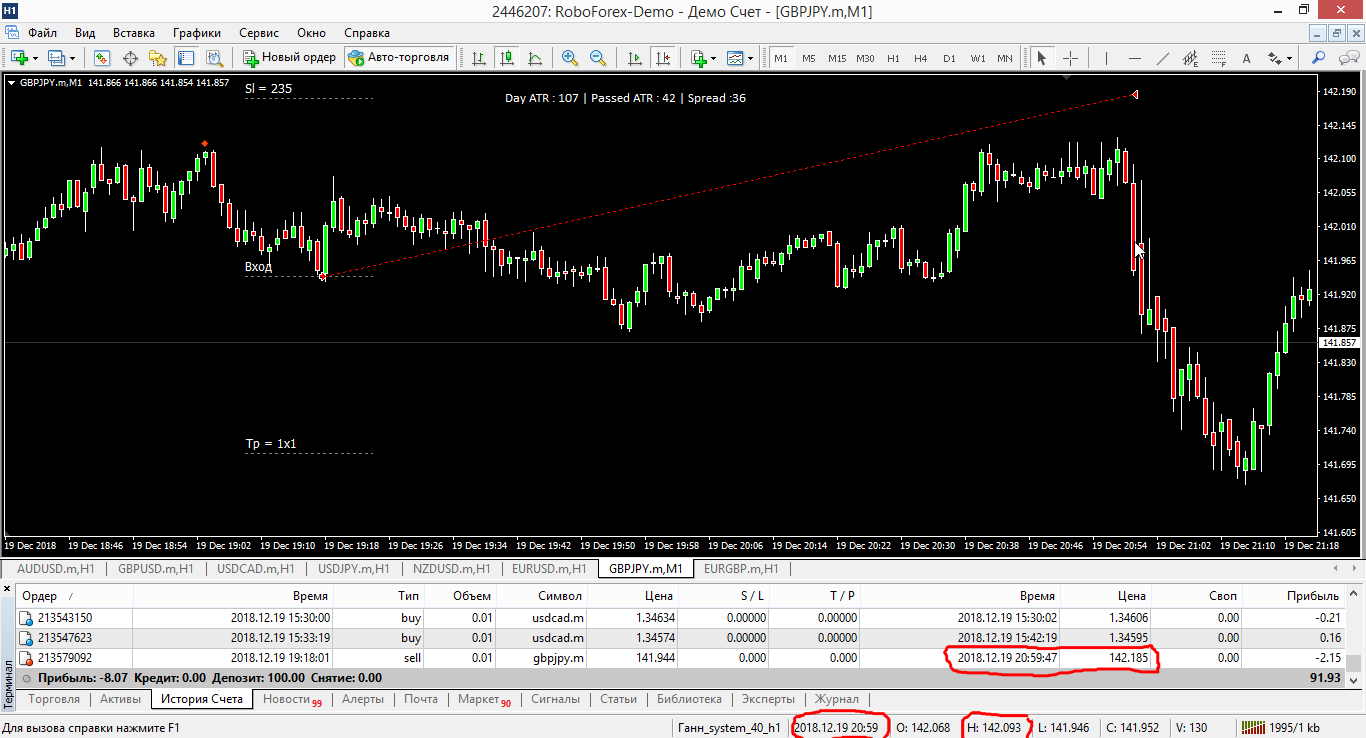Open the Сервис menu

tap(259, 33)
